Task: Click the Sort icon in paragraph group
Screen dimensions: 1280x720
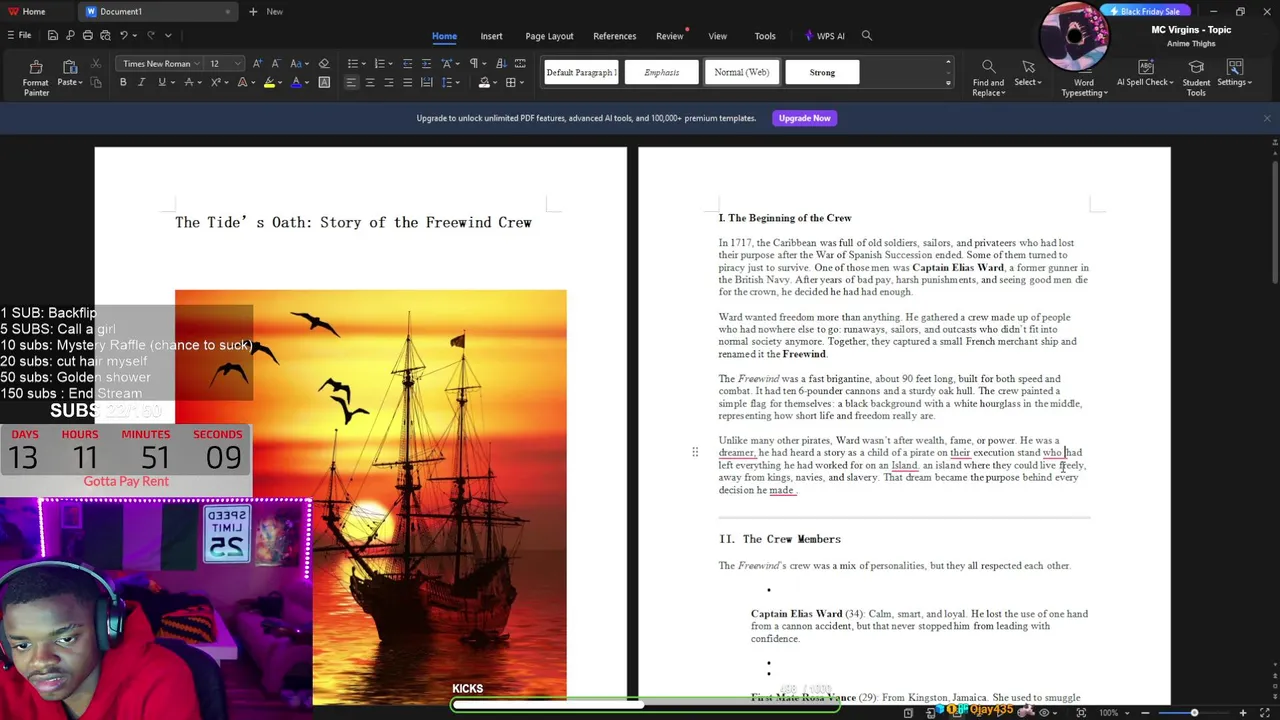Action: pyautogui.click(x=501, y=64)
